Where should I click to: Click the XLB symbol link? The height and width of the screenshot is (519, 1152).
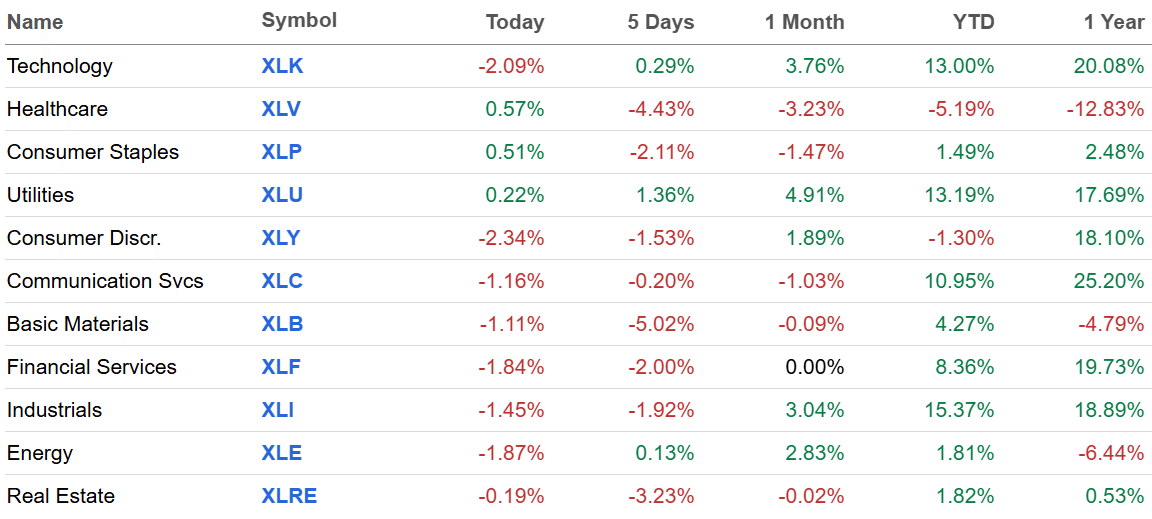click(282, 325)
